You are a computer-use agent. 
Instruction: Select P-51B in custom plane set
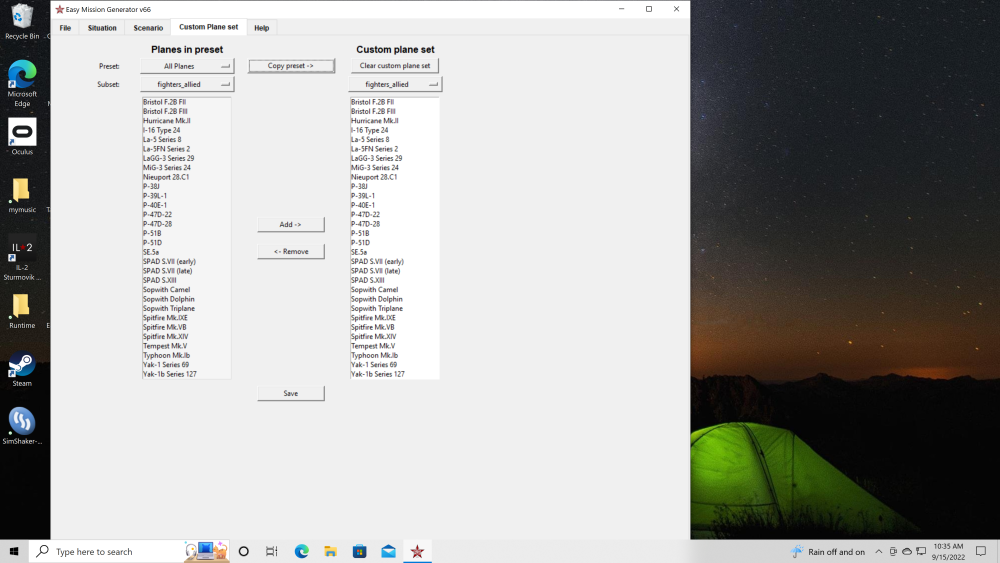tap(360, 233)
